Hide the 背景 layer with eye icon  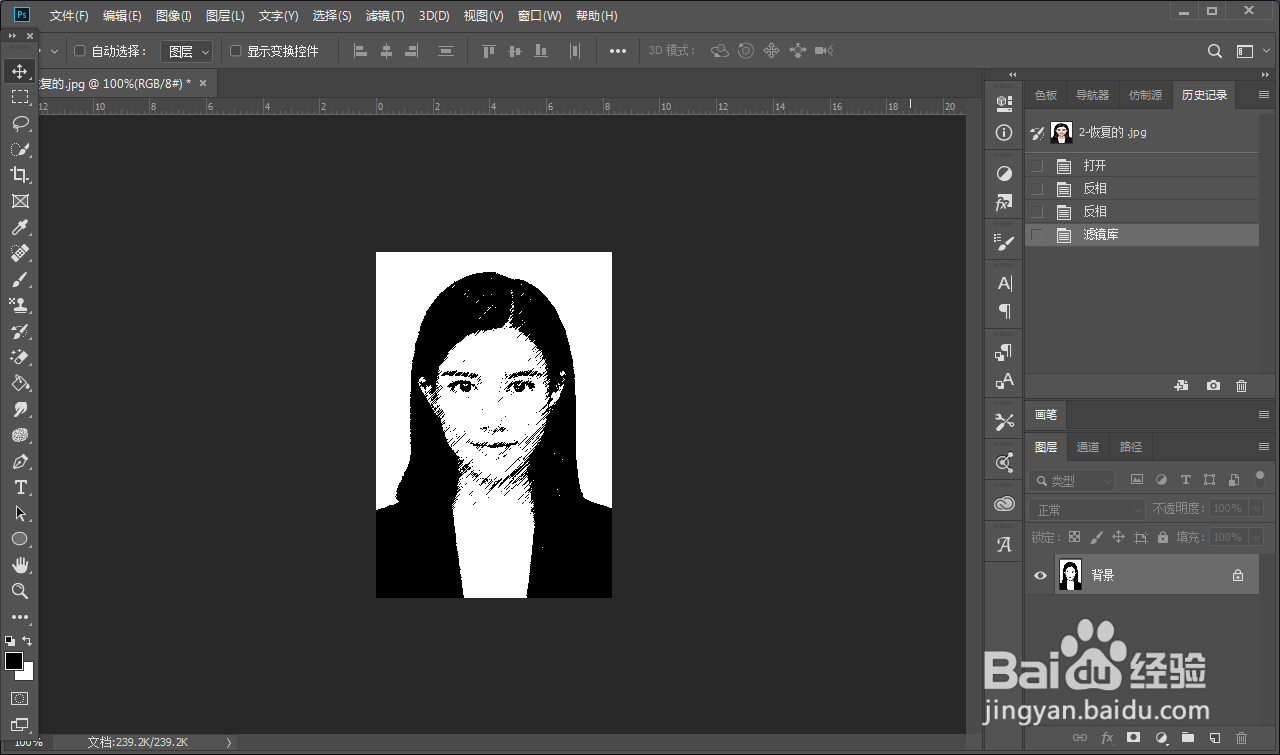1040,575
